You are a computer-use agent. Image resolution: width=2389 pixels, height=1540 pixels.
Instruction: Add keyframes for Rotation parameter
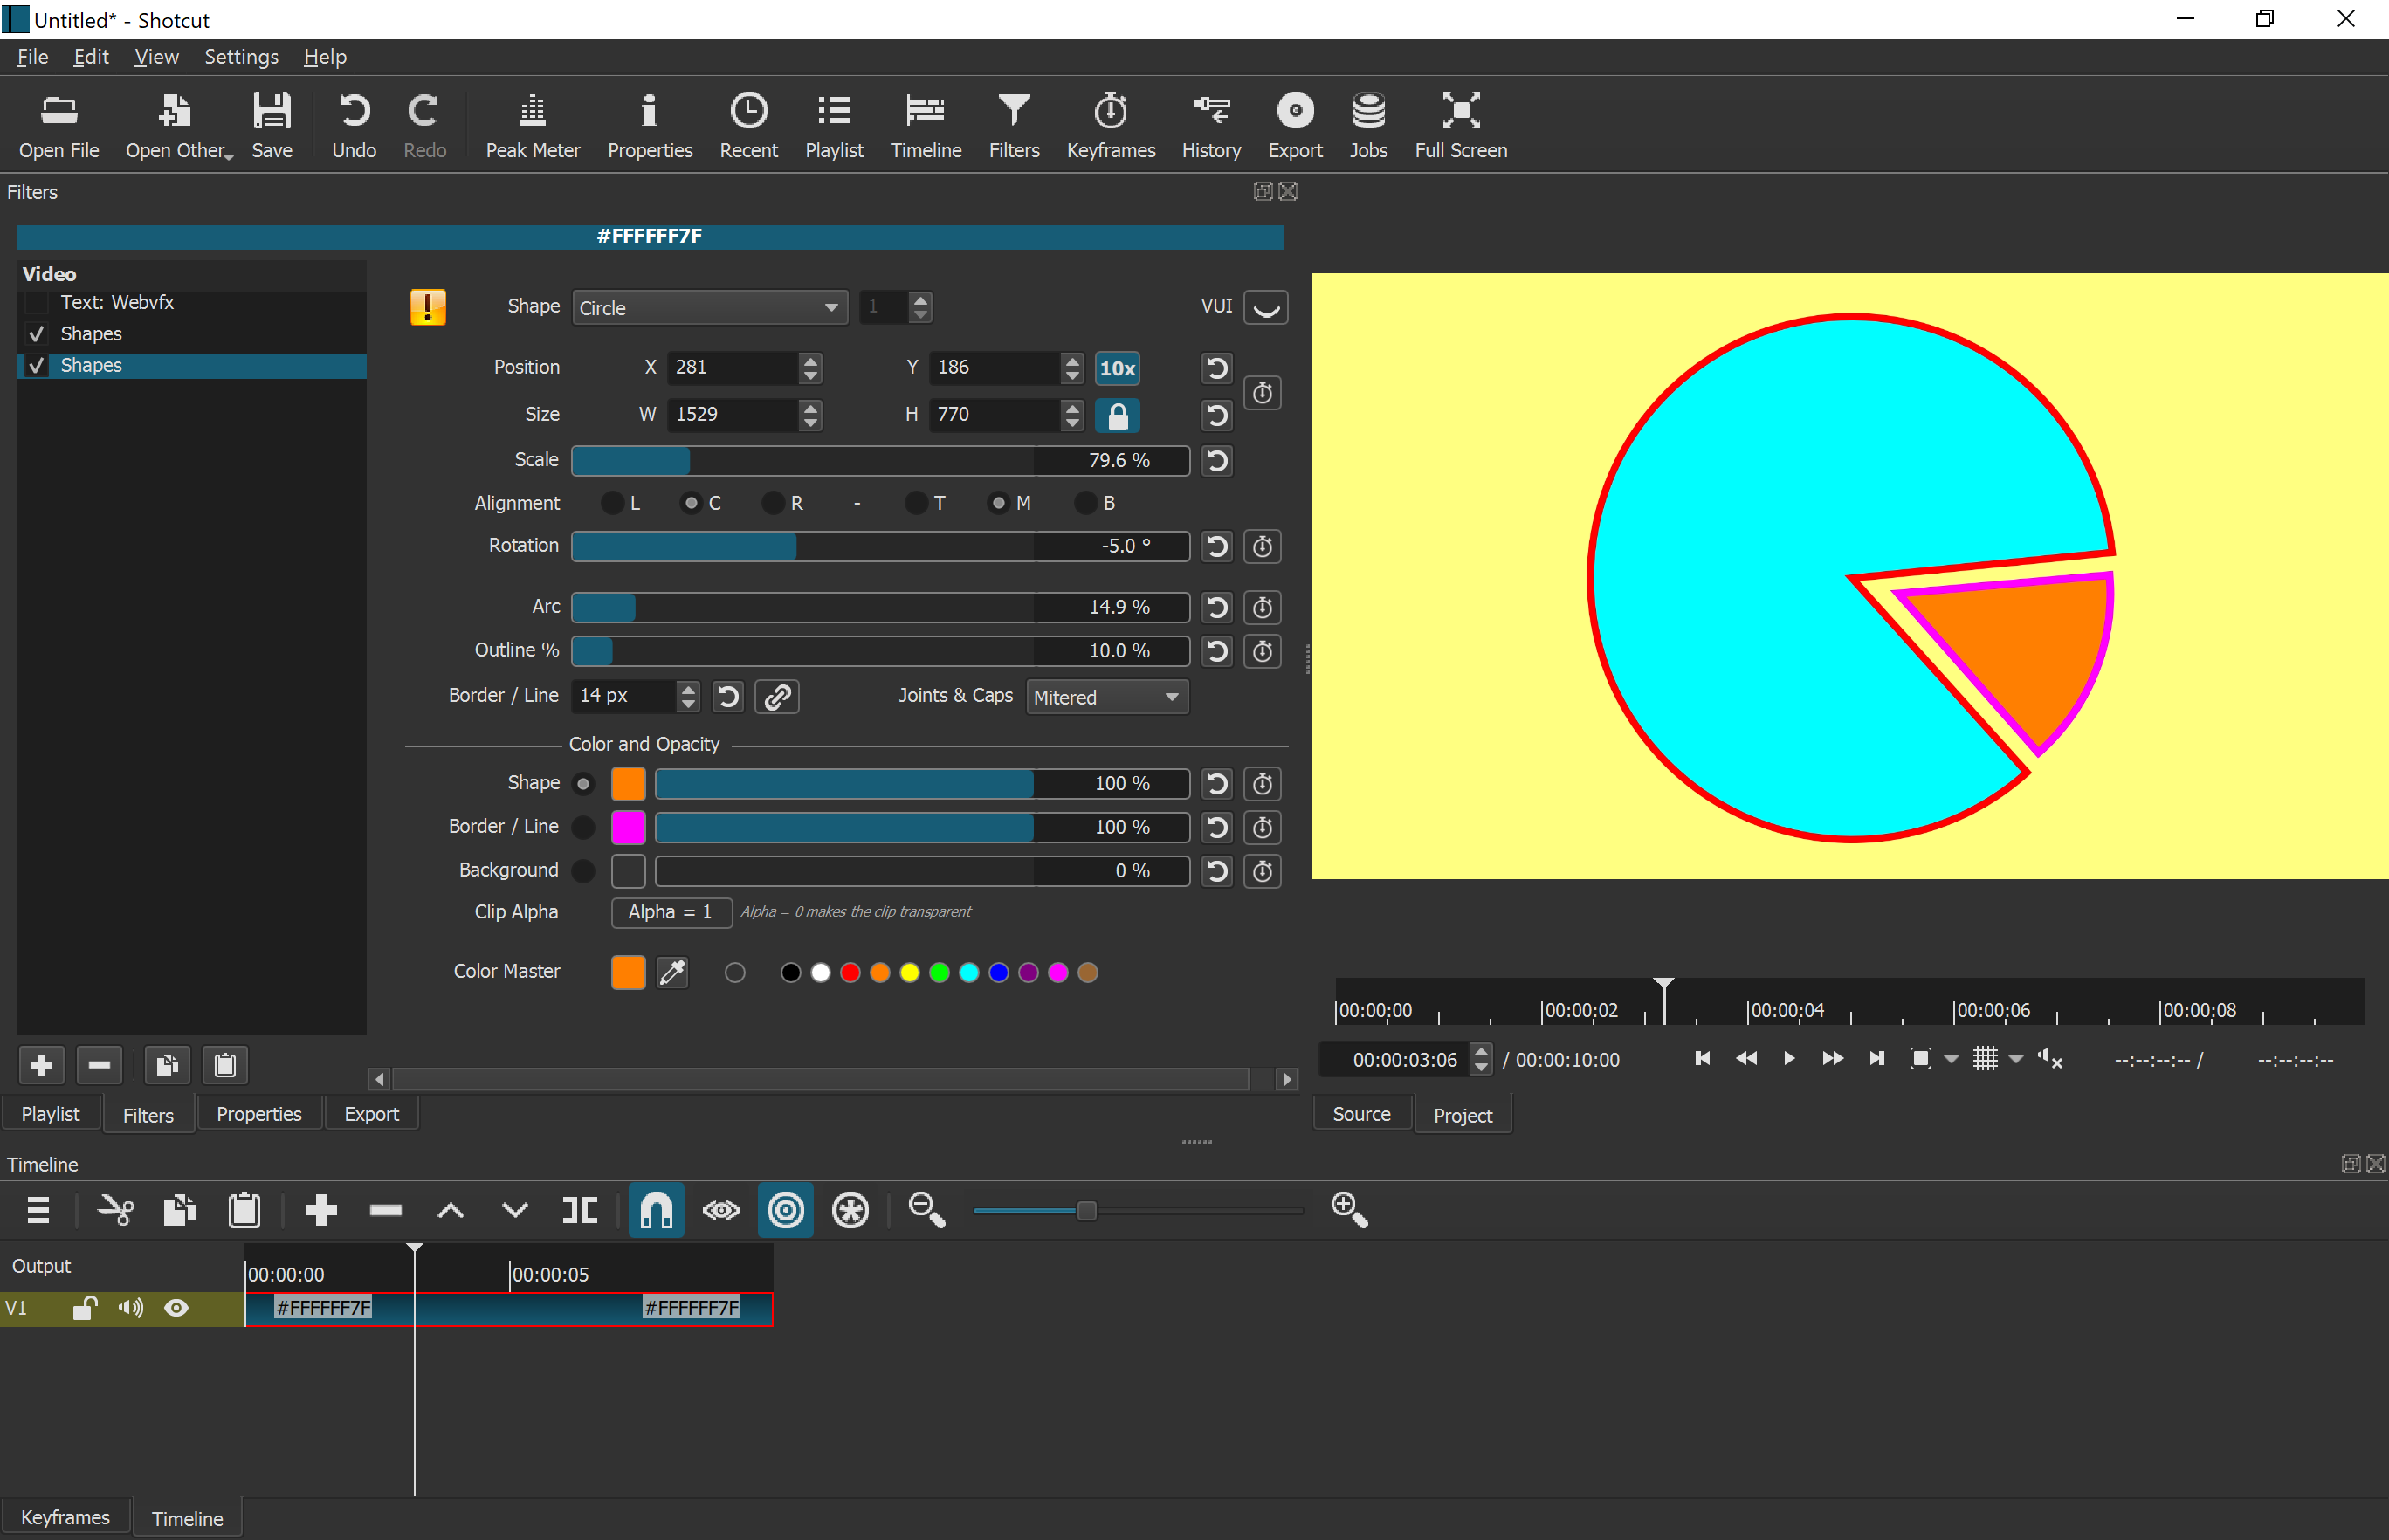(1262, 547)
